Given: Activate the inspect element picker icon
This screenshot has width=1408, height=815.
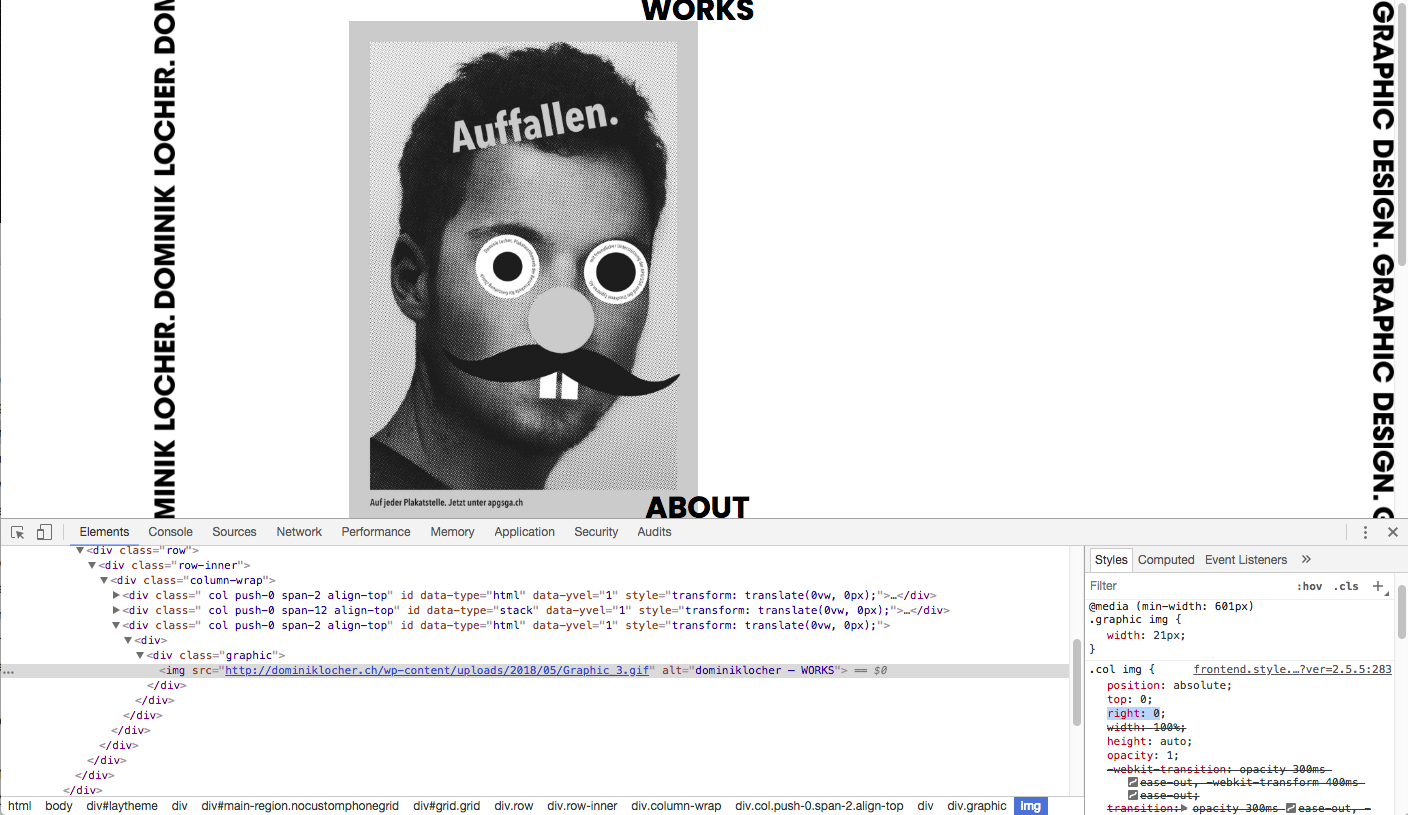Looking at the screenshot, I should 18,532.
